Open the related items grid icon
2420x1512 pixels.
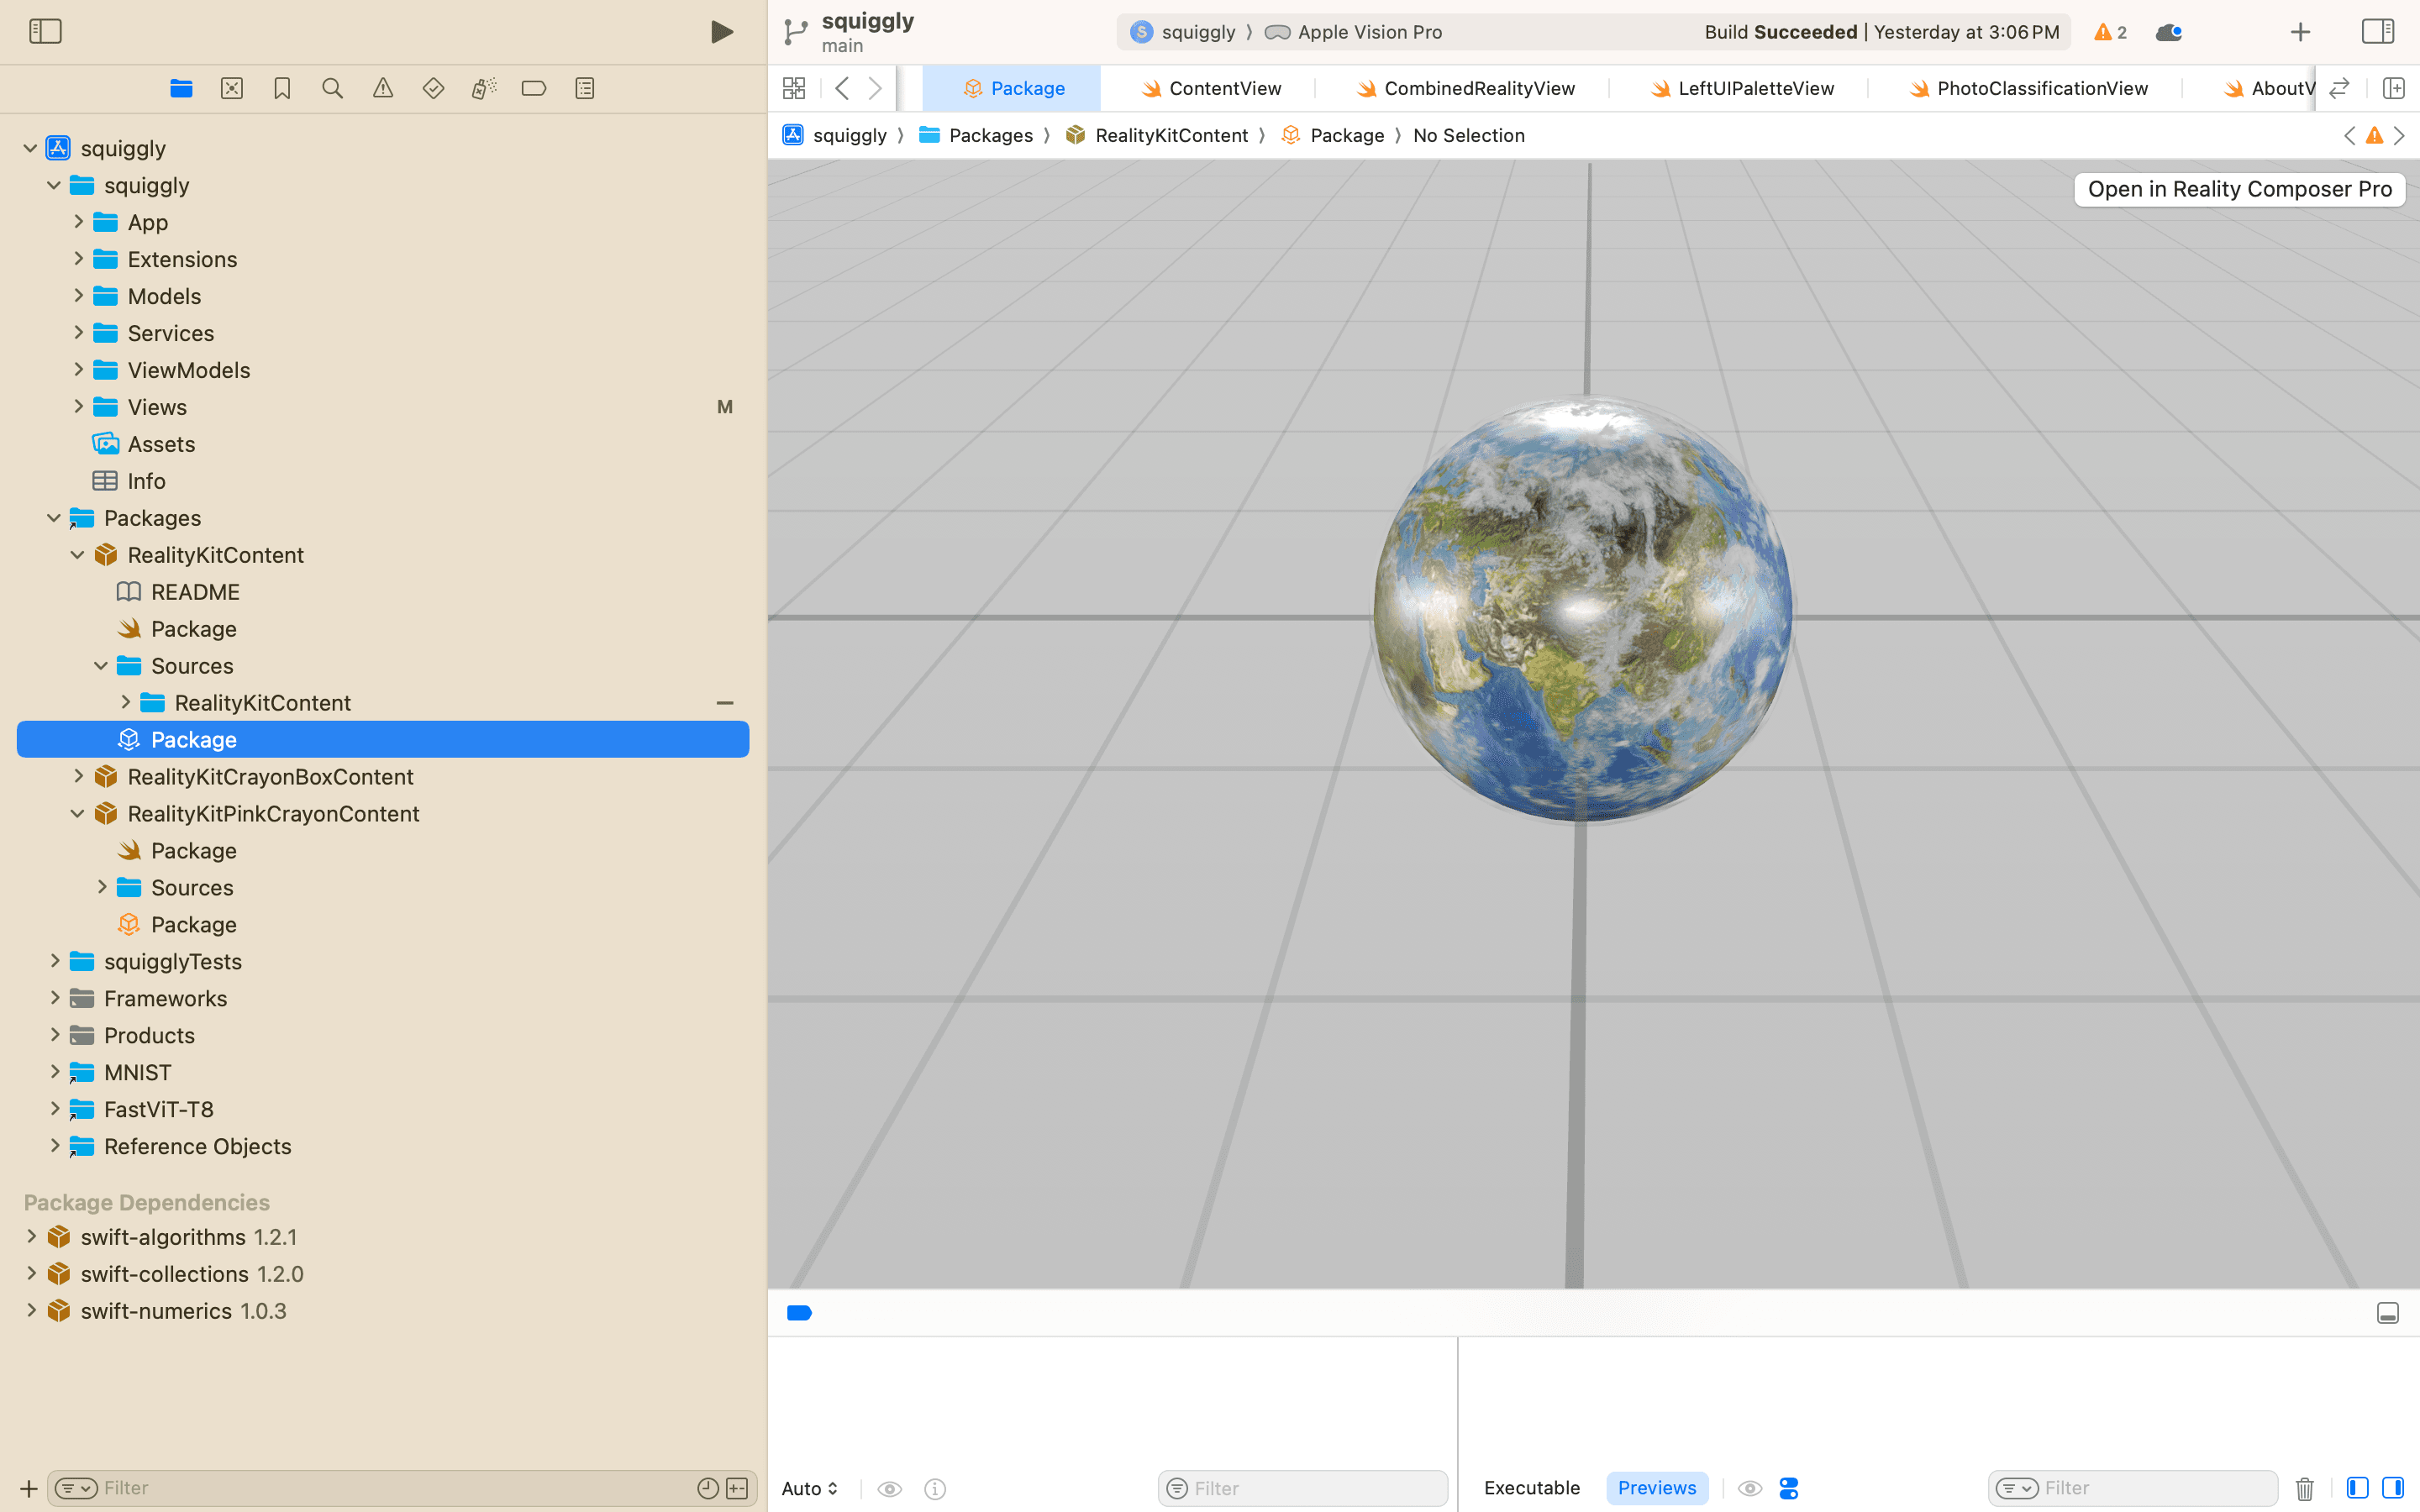[x=794, y=88]
